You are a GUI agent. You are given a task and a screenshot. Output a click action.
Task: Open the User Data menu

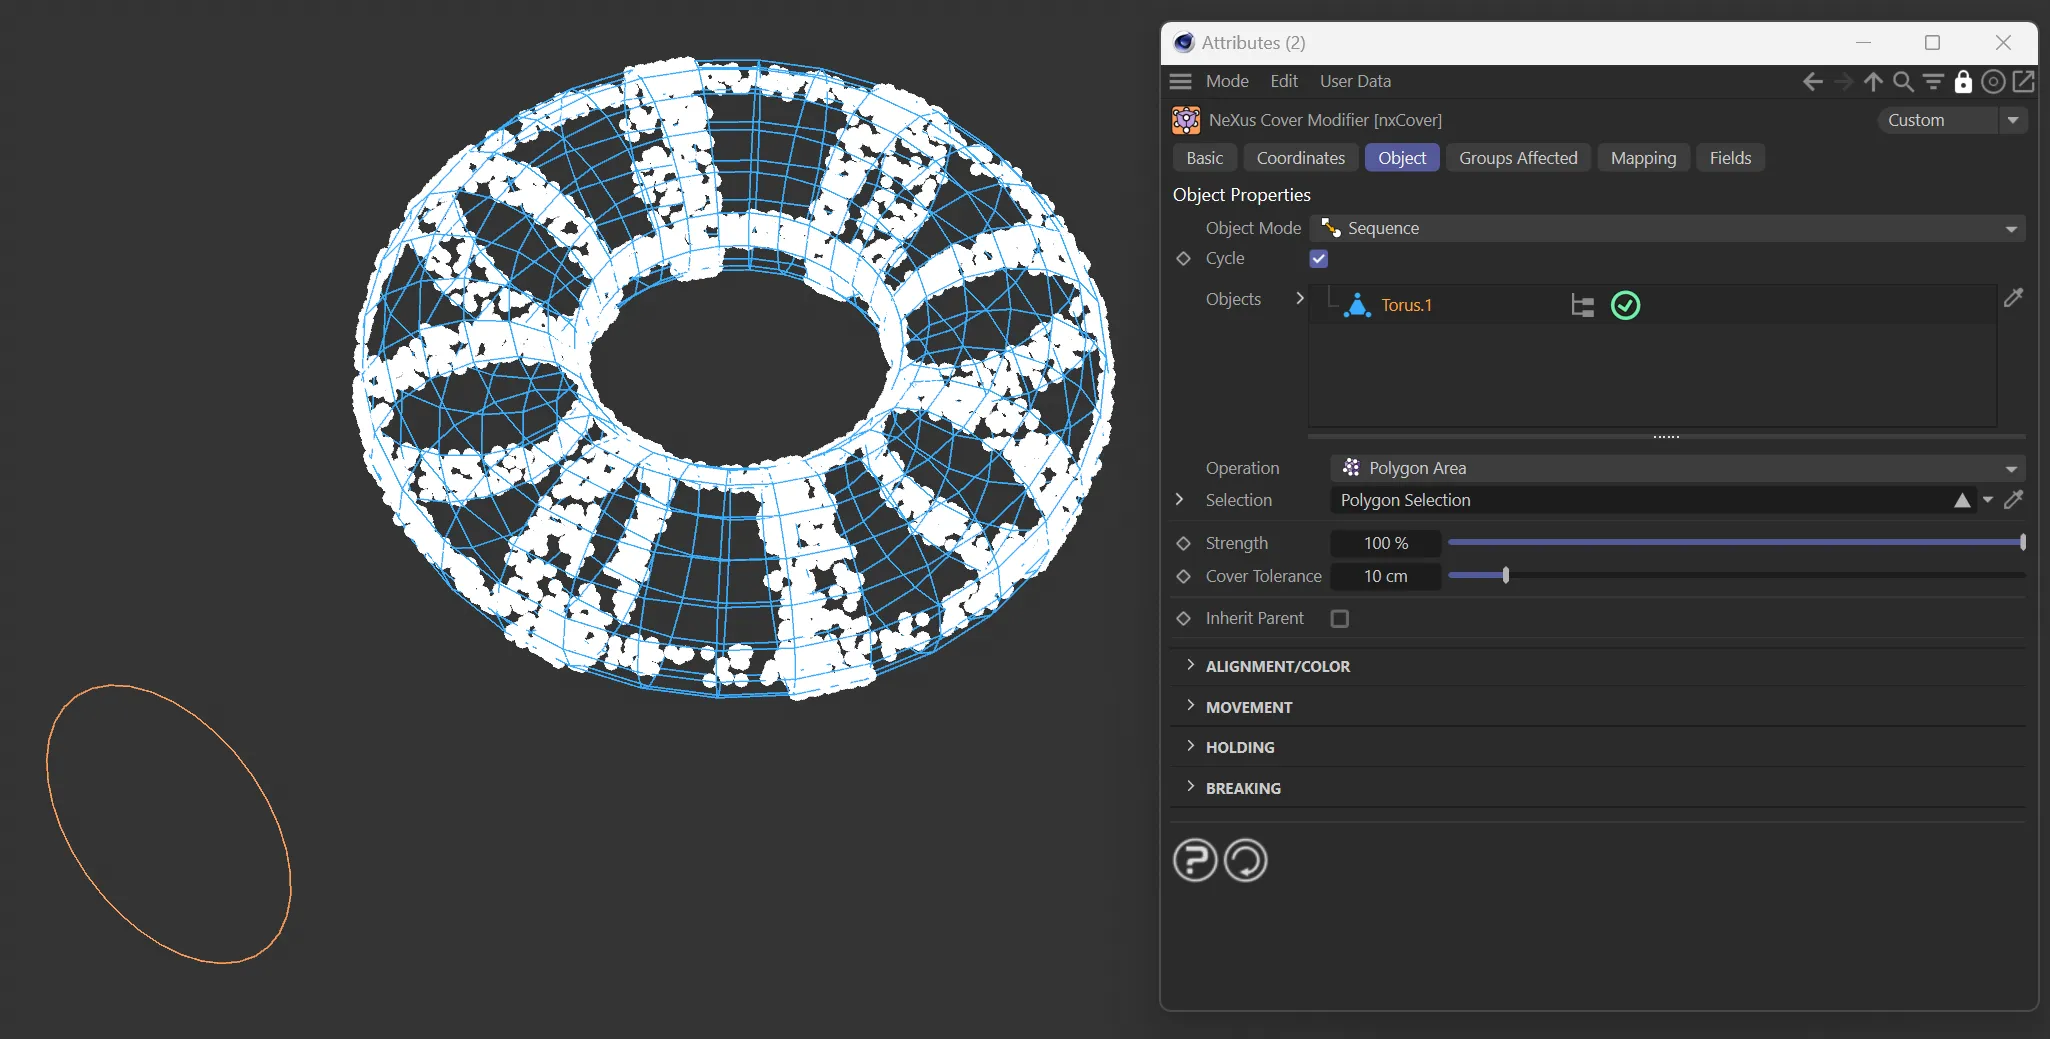(1355, 82)
